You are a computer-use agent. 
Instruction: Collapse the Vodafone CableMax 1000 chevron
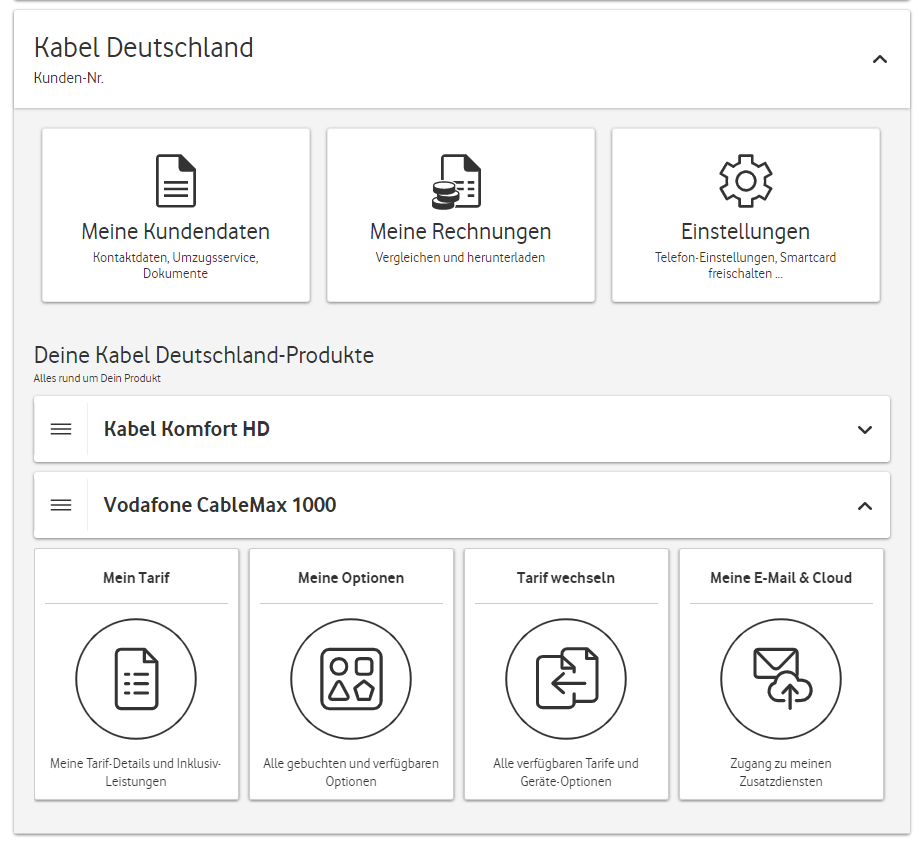[x=865, y=506]
